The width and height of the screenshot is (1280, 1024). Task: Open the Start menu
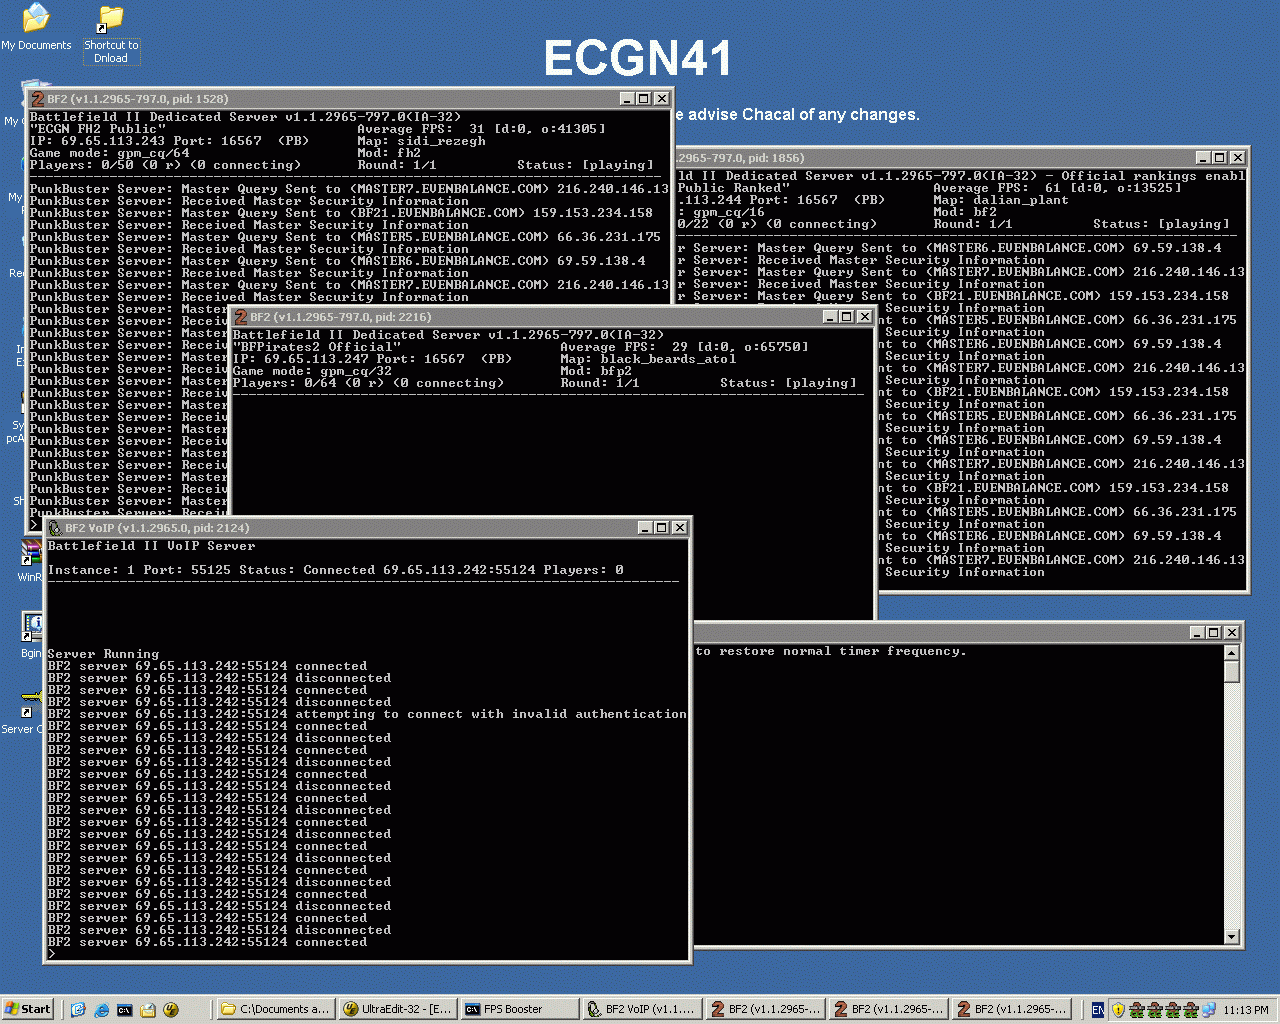[28, 1009]
